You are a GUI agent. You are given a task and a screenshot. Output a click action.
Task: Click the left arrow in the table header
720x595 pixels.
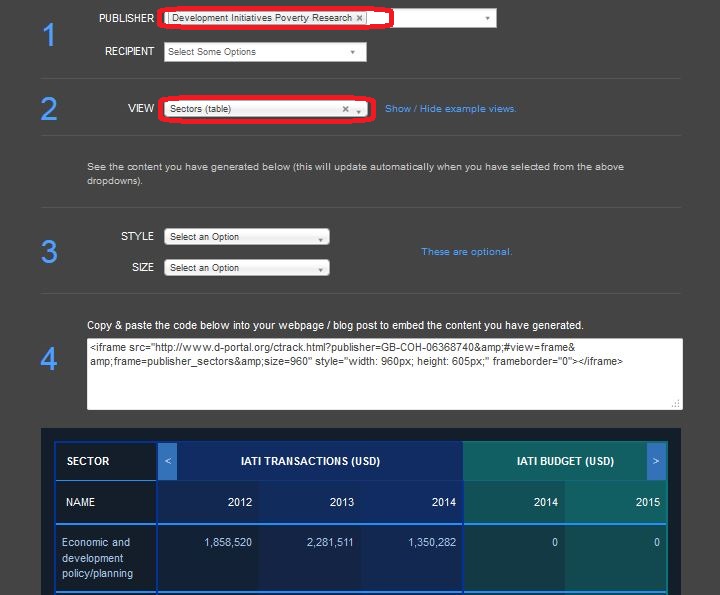(x=168, y=461)
